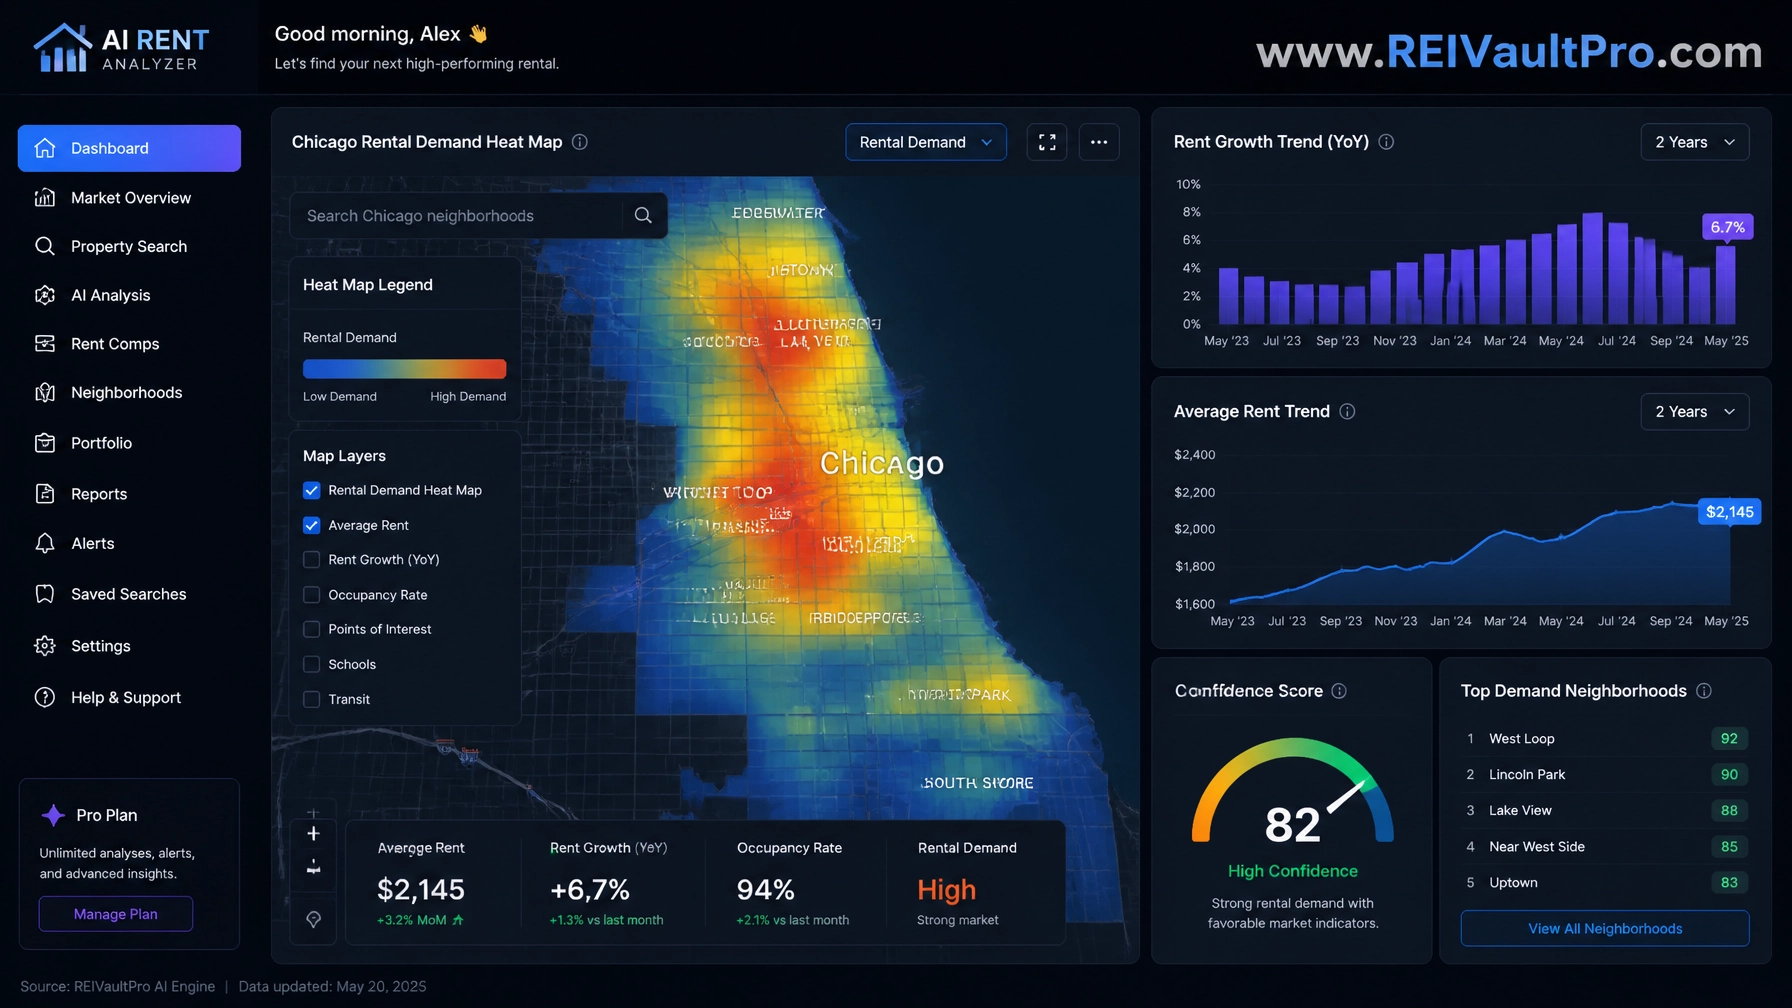Click the Pro Plan sparkle icon
The width and height of the screenshot is (1792, 1008).
pyautogui.click(x=53, y=815)
